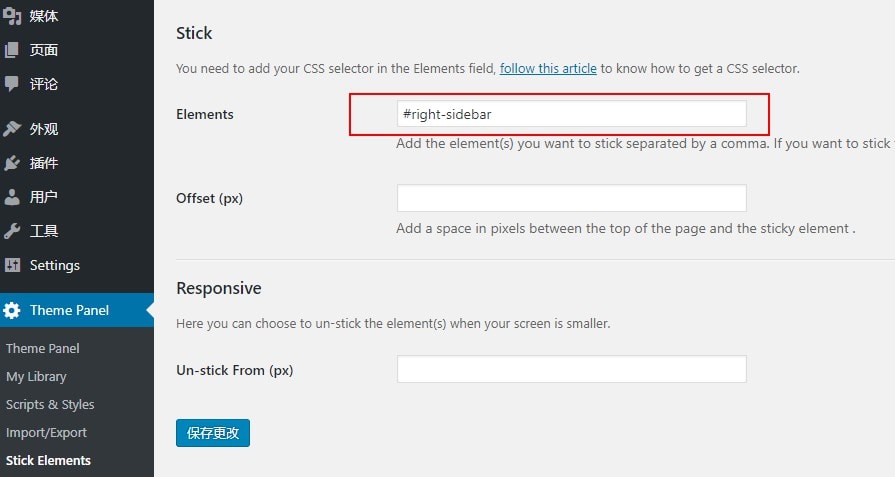Click the Un-stick From (px) input

571,369
